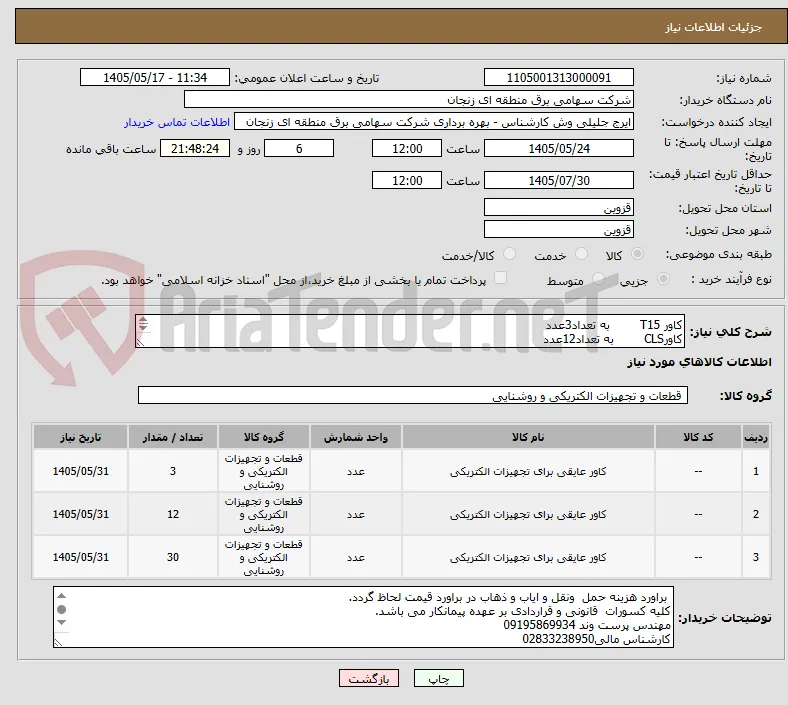Click the request creator field ایرج جلیلی وش
The image size is (788, 705).
point(434,122)
